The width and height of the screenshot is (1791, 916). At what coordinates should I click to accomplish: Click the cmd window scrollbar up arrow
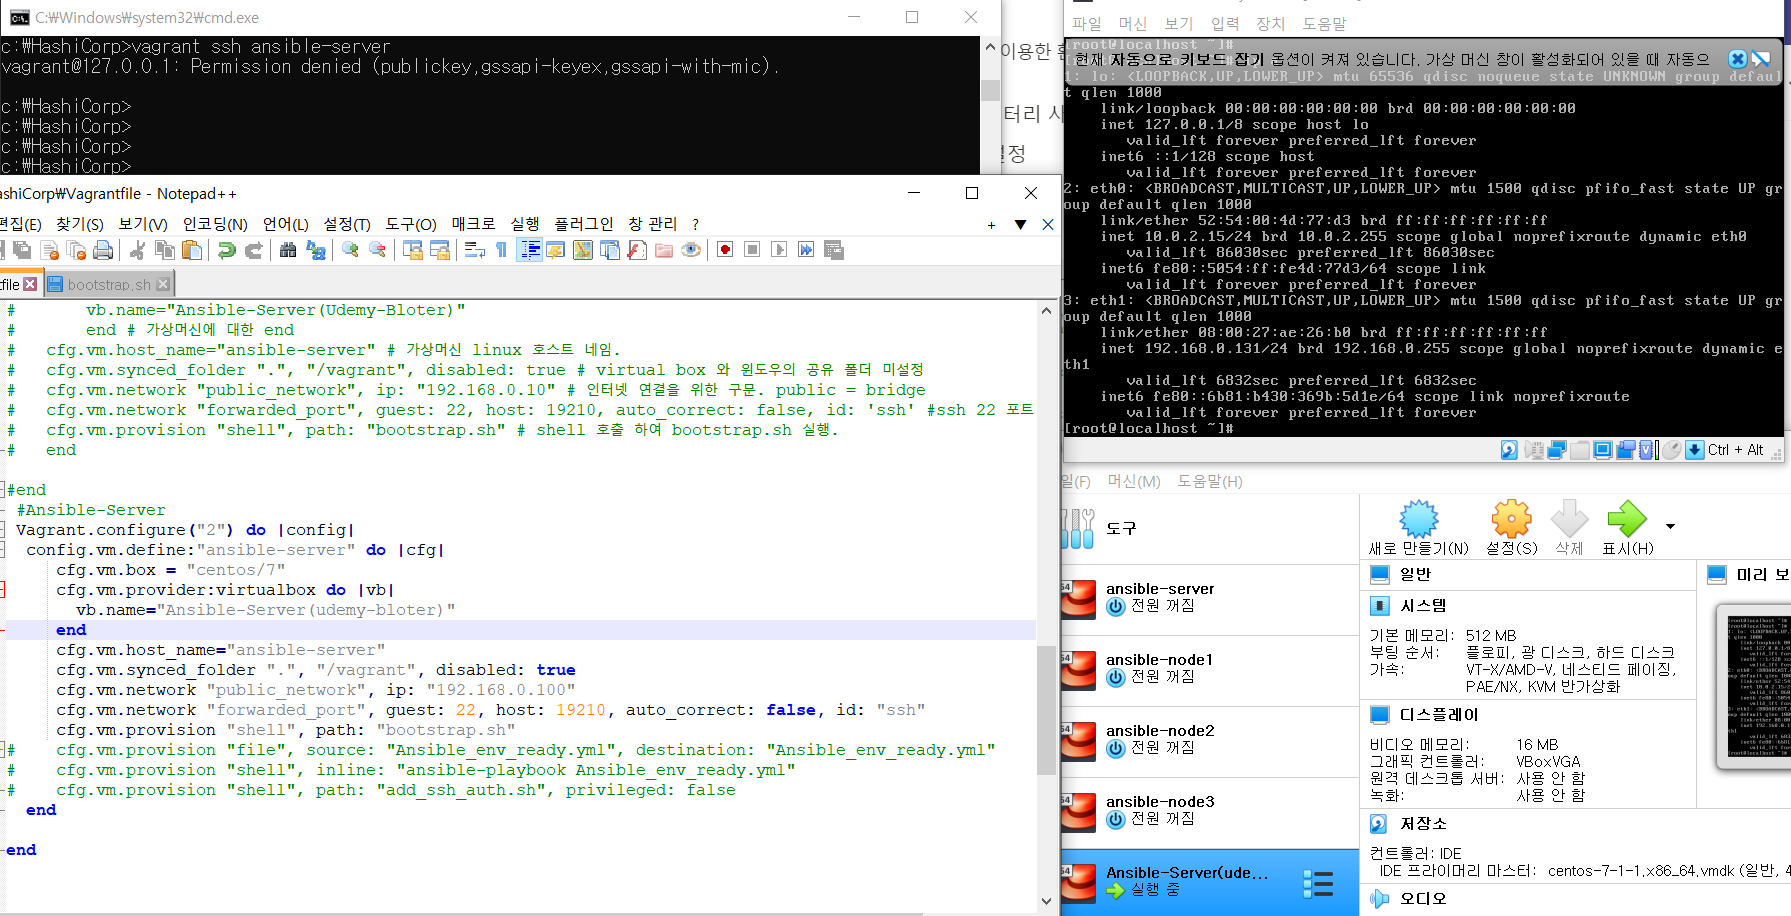(990, 47)
